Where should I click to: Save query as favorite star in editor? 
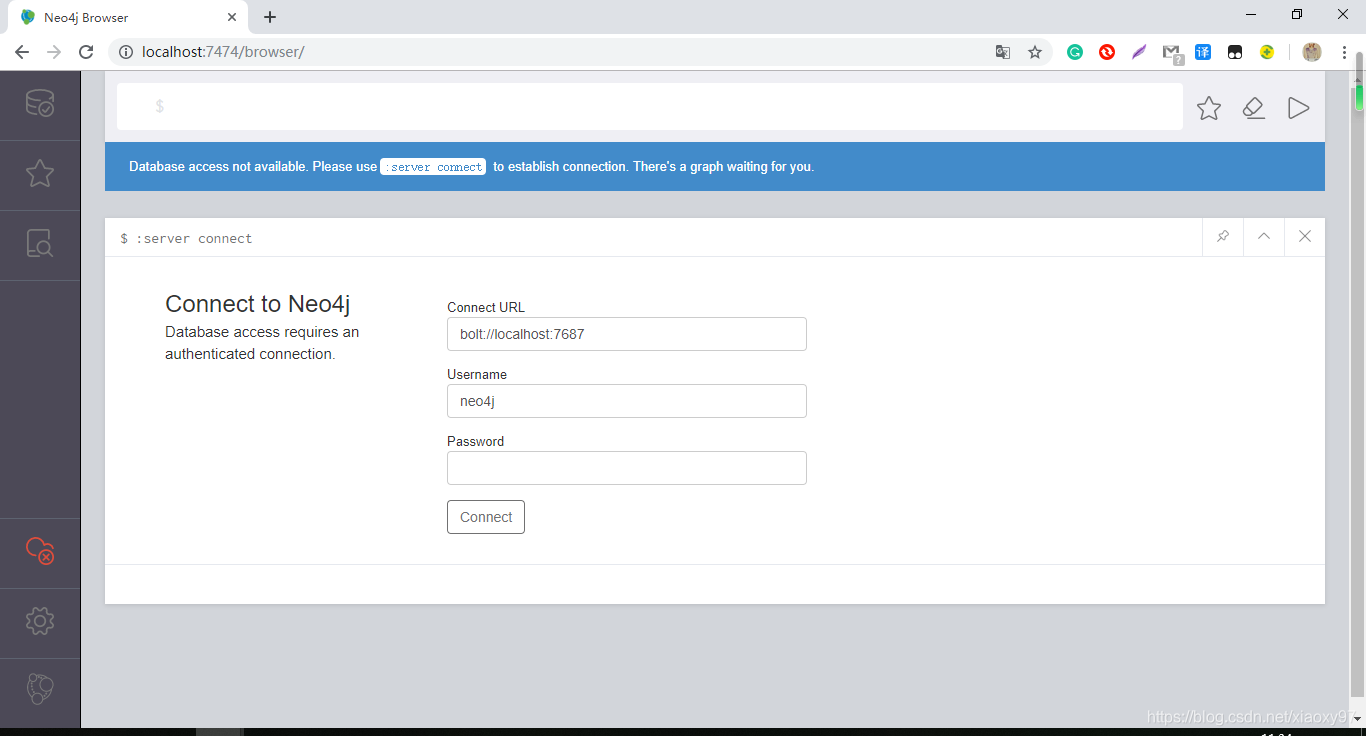(x=1209, y=108)
